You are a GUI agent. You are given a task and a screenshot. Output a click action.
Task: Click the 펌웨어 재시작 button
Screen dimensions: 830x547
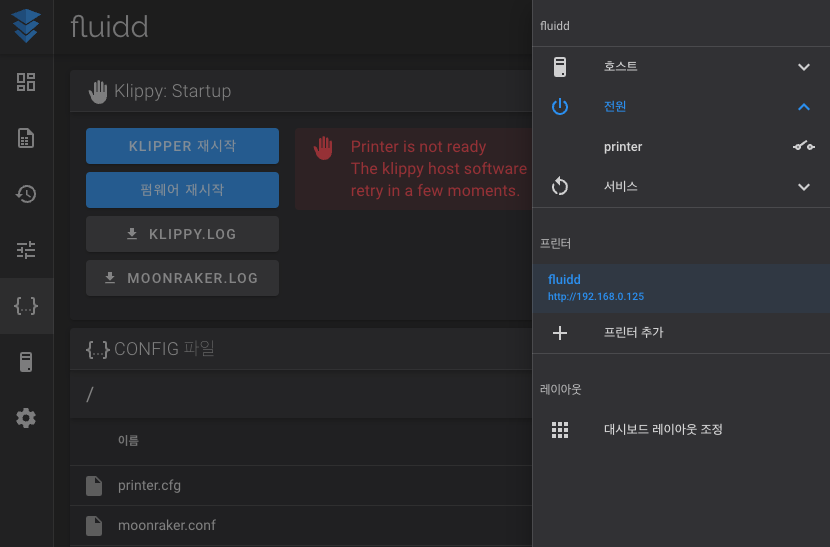[x=182, y=190]
